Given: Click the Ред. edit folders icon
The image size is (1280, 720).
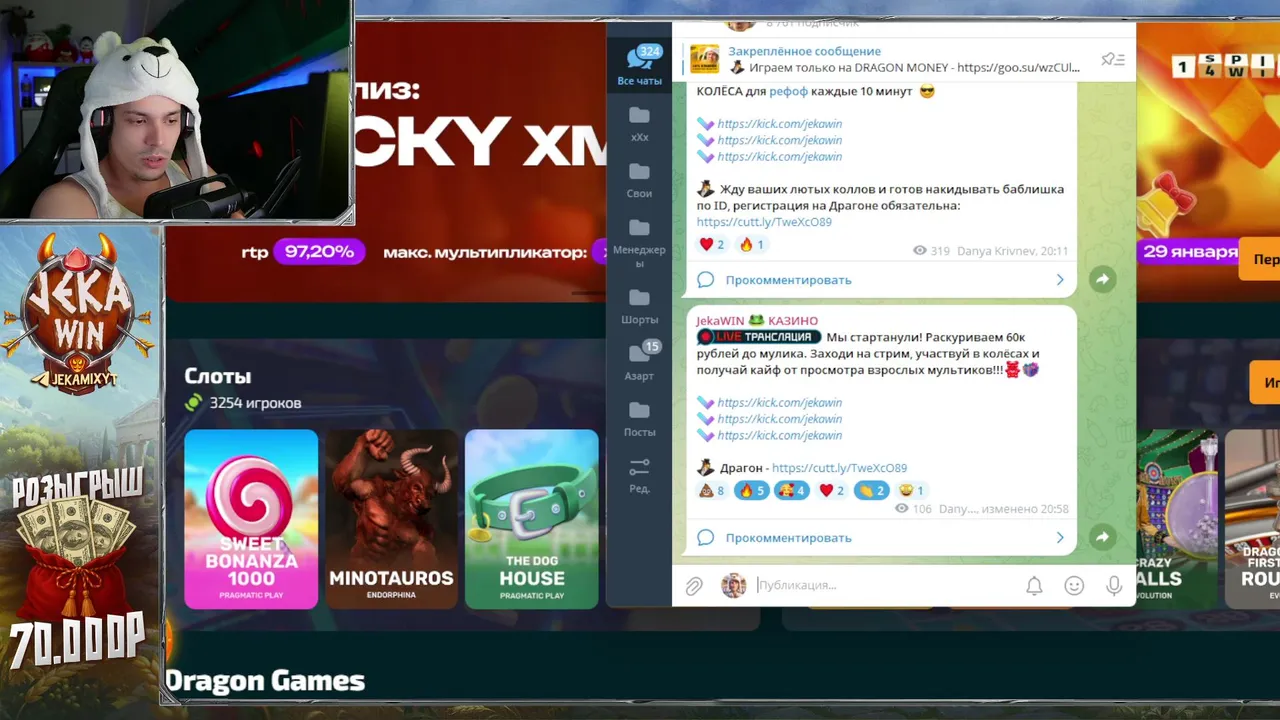Looking at the screenshot, I should coord(639,475).
